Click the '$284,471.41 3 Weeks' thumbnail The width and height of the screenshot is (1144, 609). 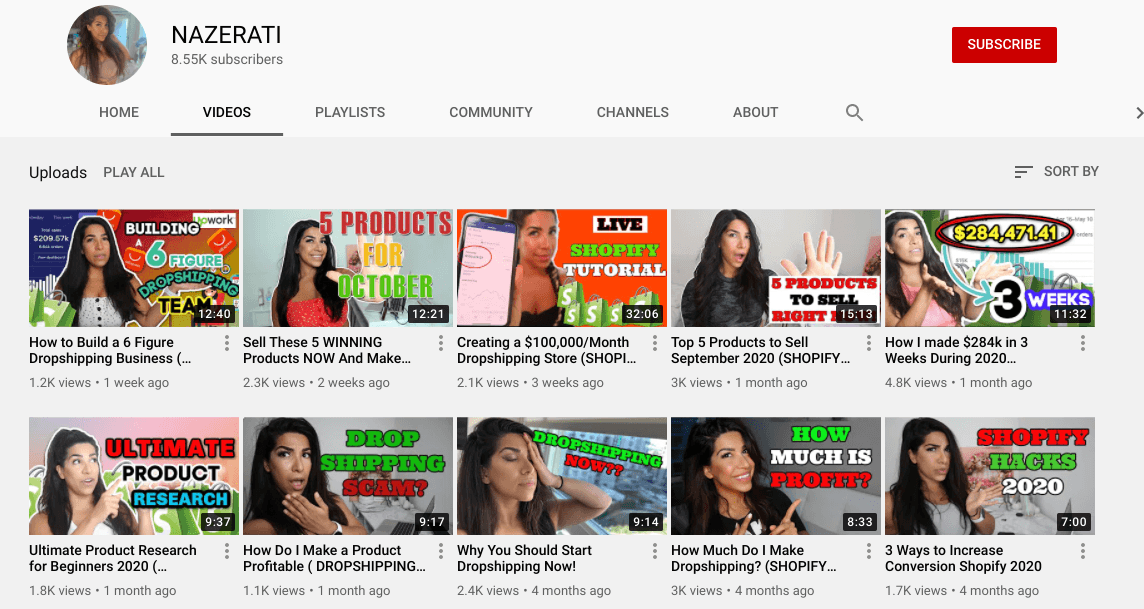990,268
